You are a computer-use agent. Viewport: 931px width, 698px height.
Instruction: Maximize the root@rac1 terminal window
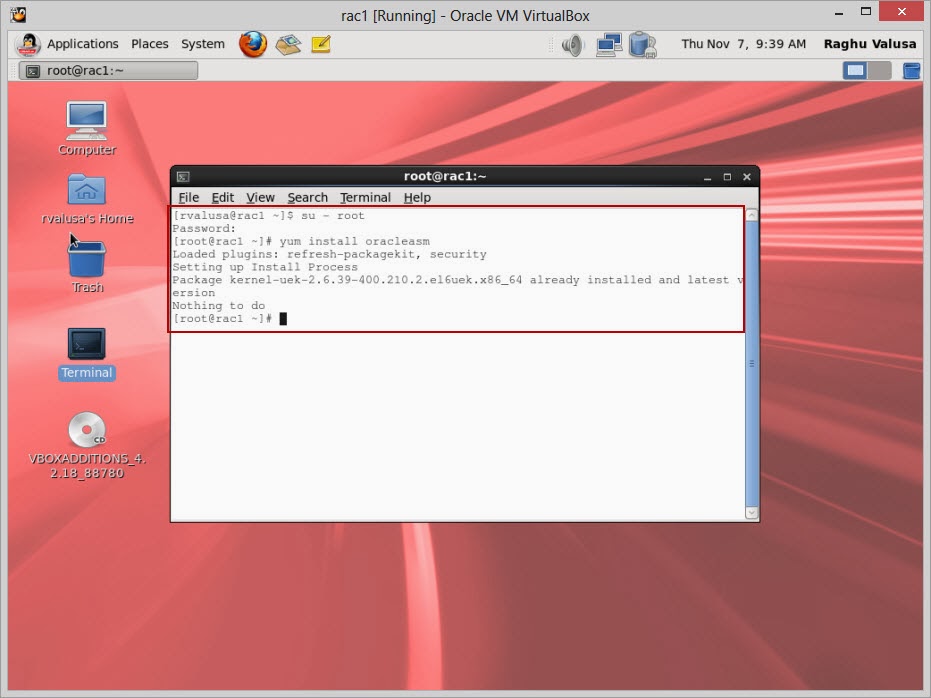point(727,177)
